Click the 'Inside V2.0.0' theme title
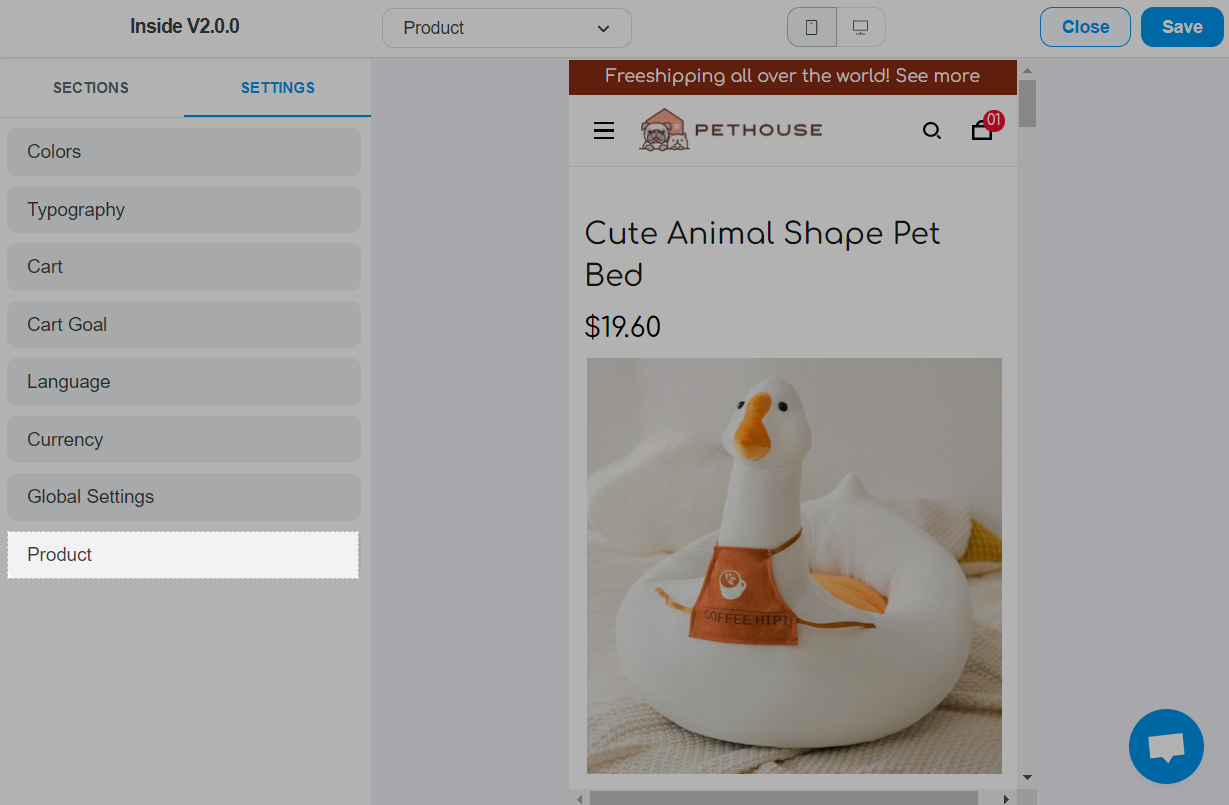This screenshot has height=805, width=1229. (185, 27)
